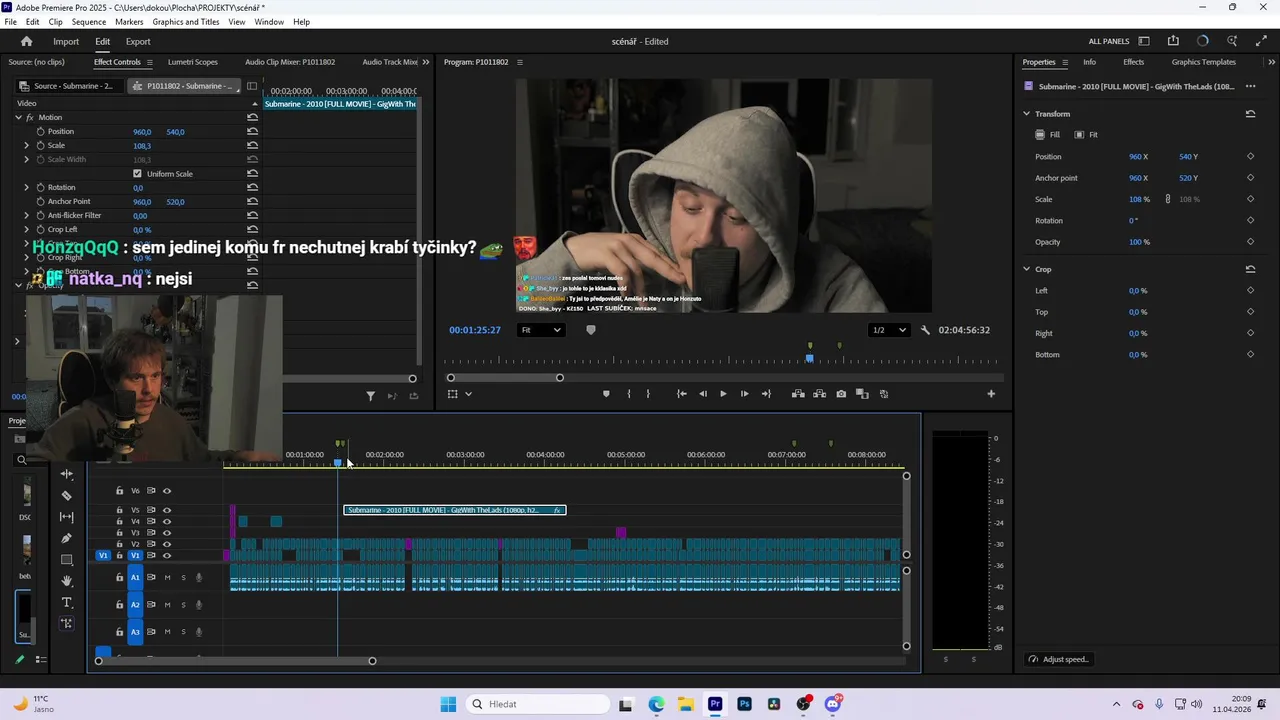Reset the Crop section in Properties
1280x720 pixels.
click(x=1250, y=269)
